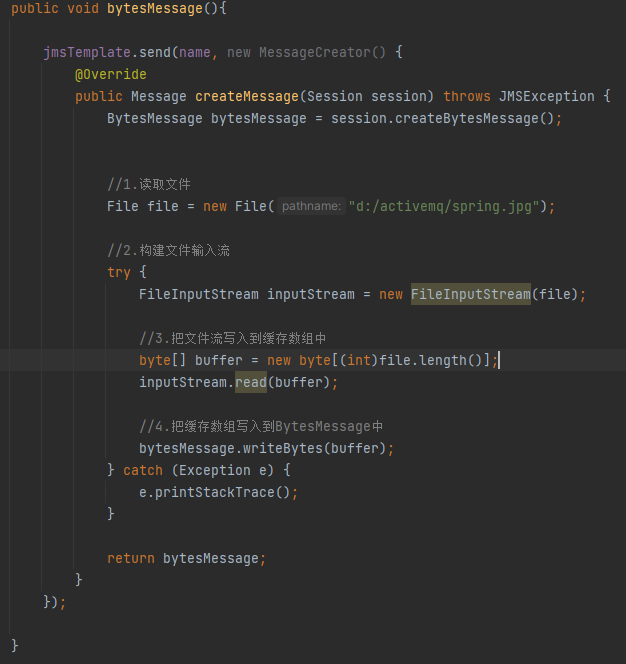This screenshot has width=626, height=664.
Task: Click the 3.把文件流写入到缓存数组中 comment
Action: click(x=233, y=338)
